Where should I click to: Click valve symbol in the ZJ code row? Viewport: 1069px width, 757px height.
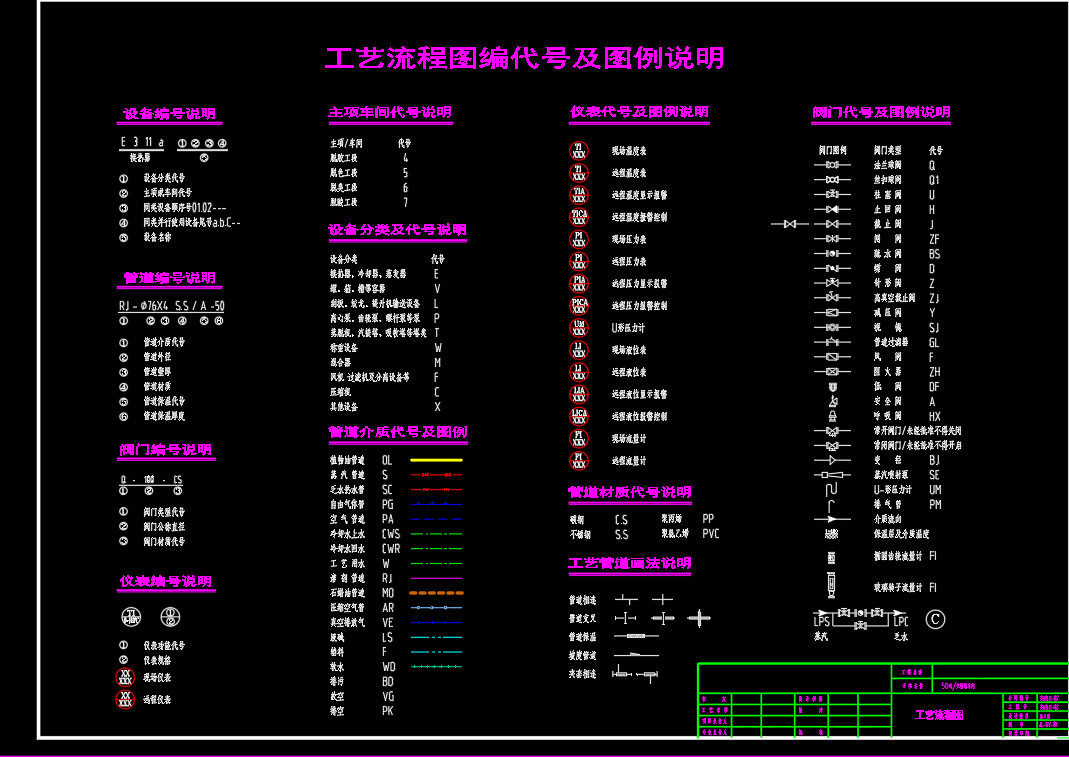832,297
